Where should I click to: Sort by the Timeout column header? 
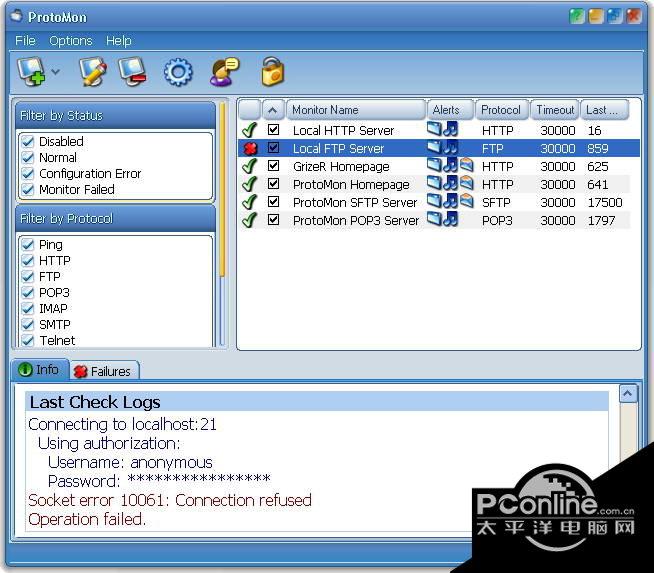554,110
